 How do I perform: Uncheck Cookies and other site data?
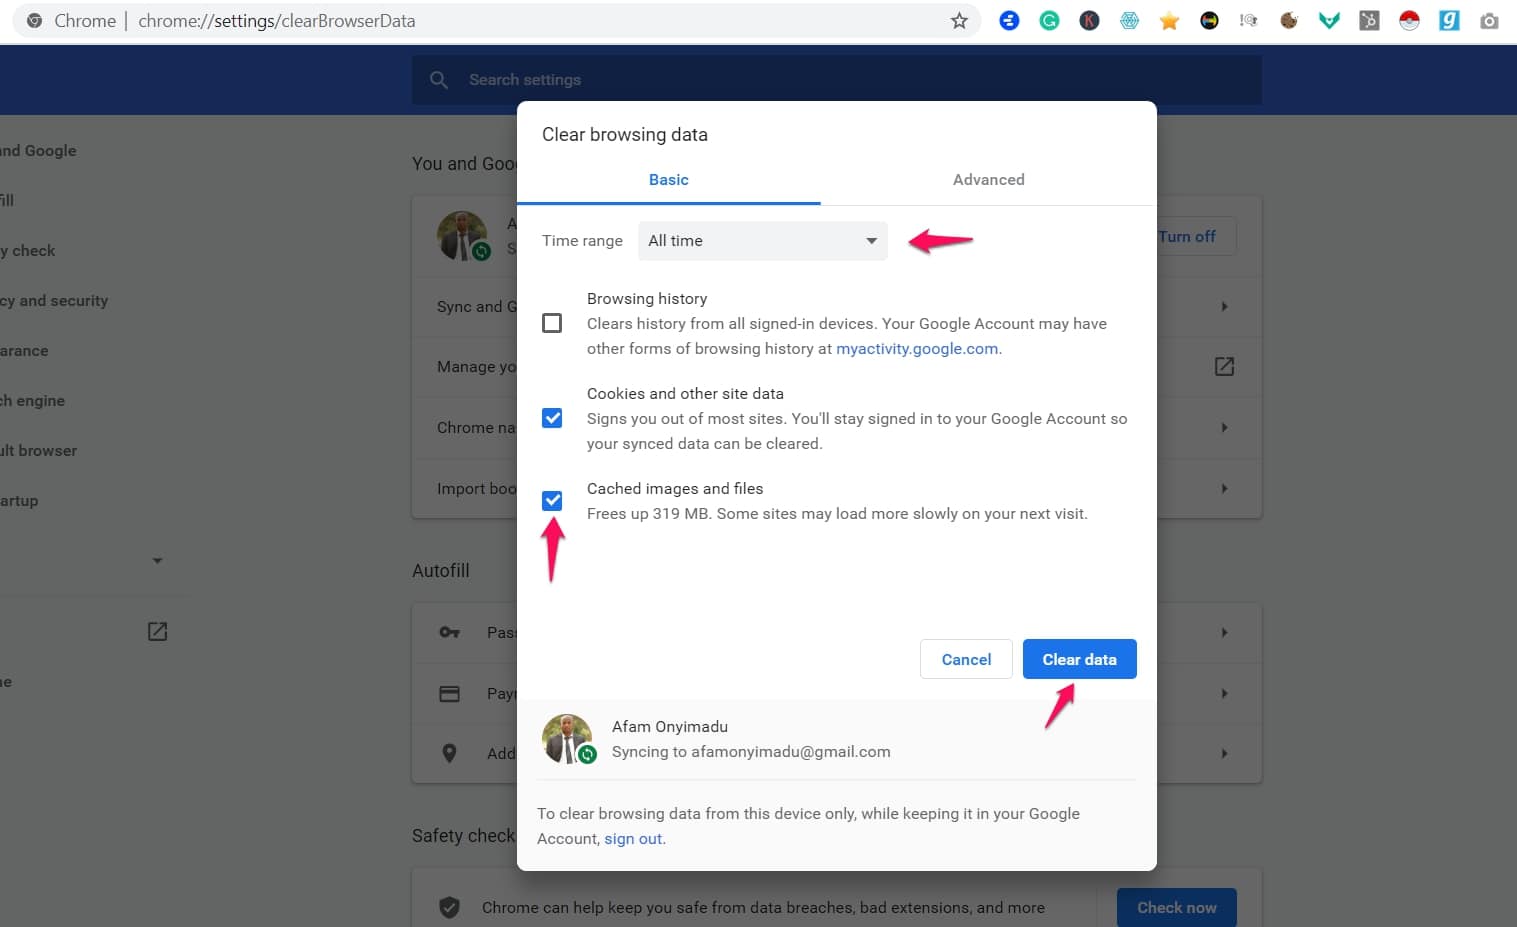tap(552, 418)
